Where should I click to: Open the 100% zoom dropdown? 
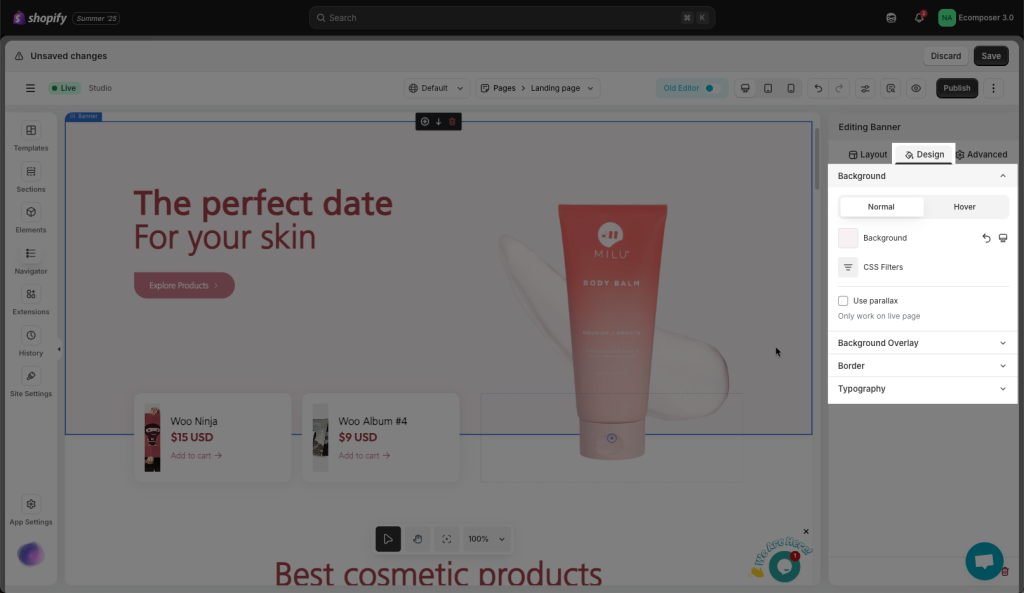click(x=487, y=539)
